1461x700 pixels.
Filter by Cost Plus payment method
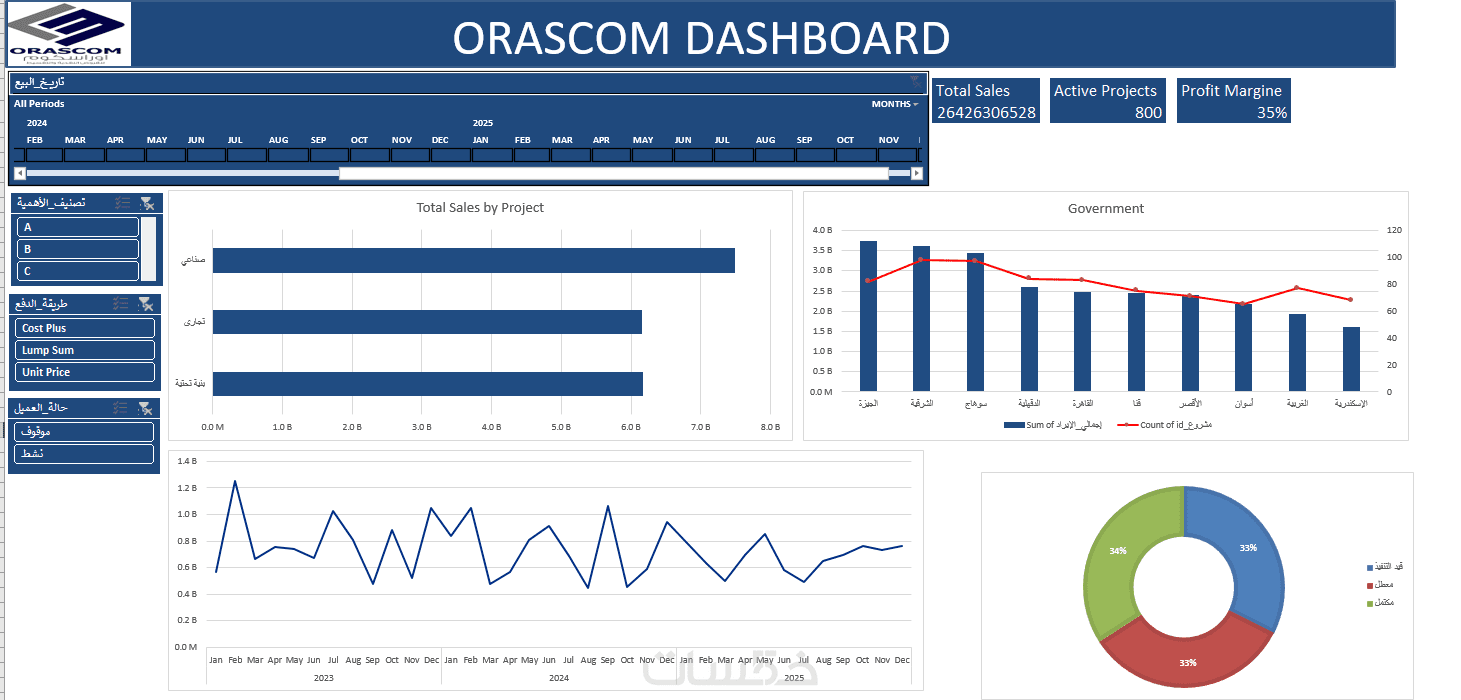tap(86, 328)
